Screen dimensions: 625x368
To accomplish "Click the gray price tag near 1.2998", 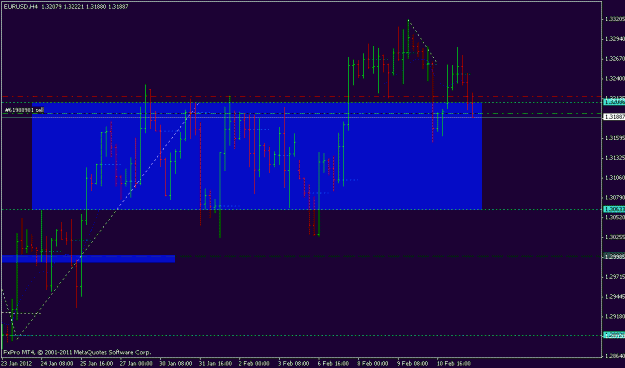I will [x=614, y=256].
